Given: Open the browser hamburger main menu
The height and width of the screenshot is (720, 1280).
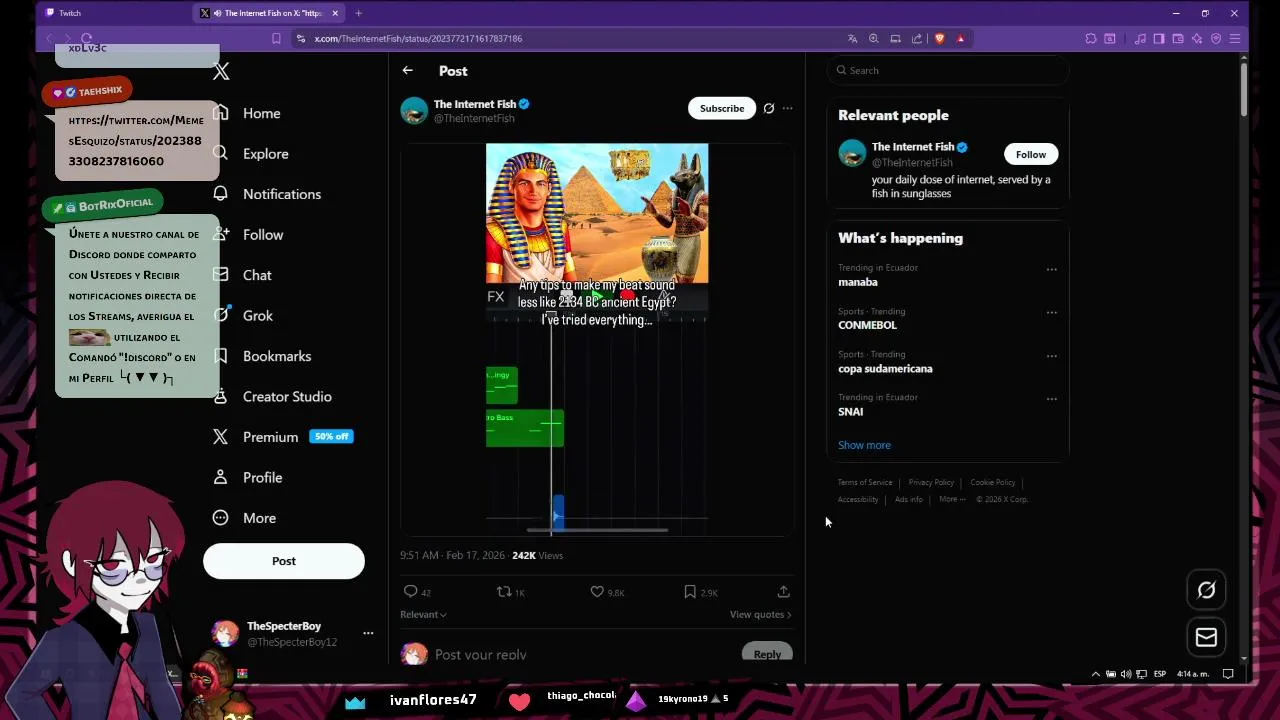Looking at the screenshot, I should [x=1235, y=38].
